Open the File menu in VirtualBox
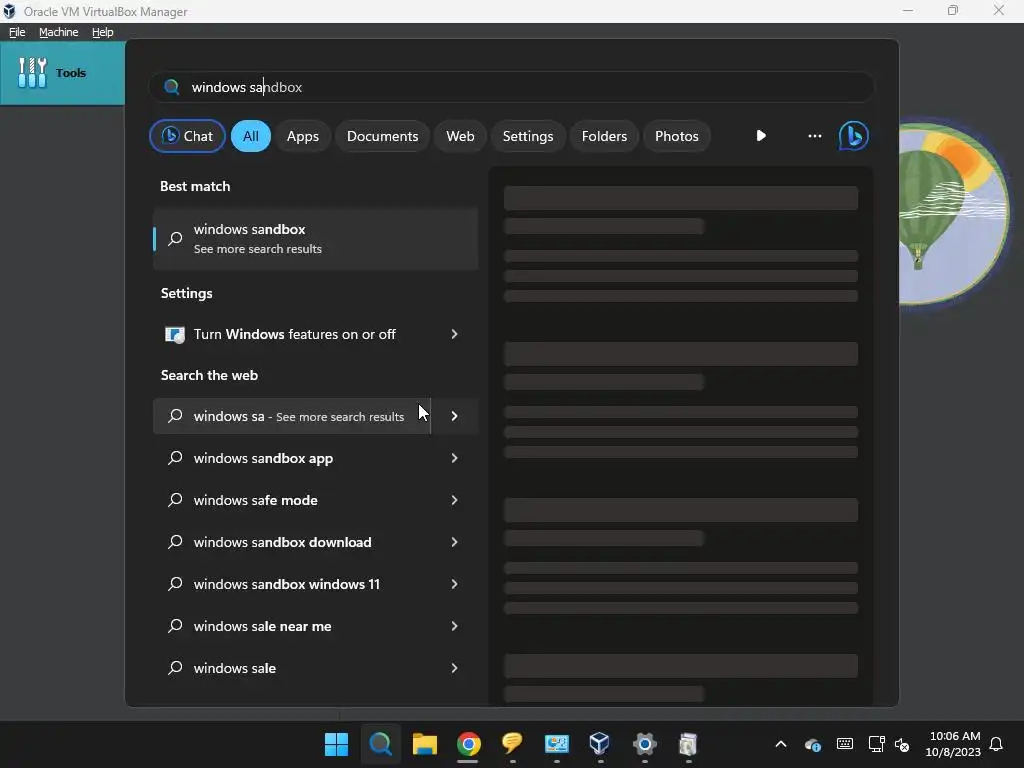 pyautogui.click(x=17, y=32)
